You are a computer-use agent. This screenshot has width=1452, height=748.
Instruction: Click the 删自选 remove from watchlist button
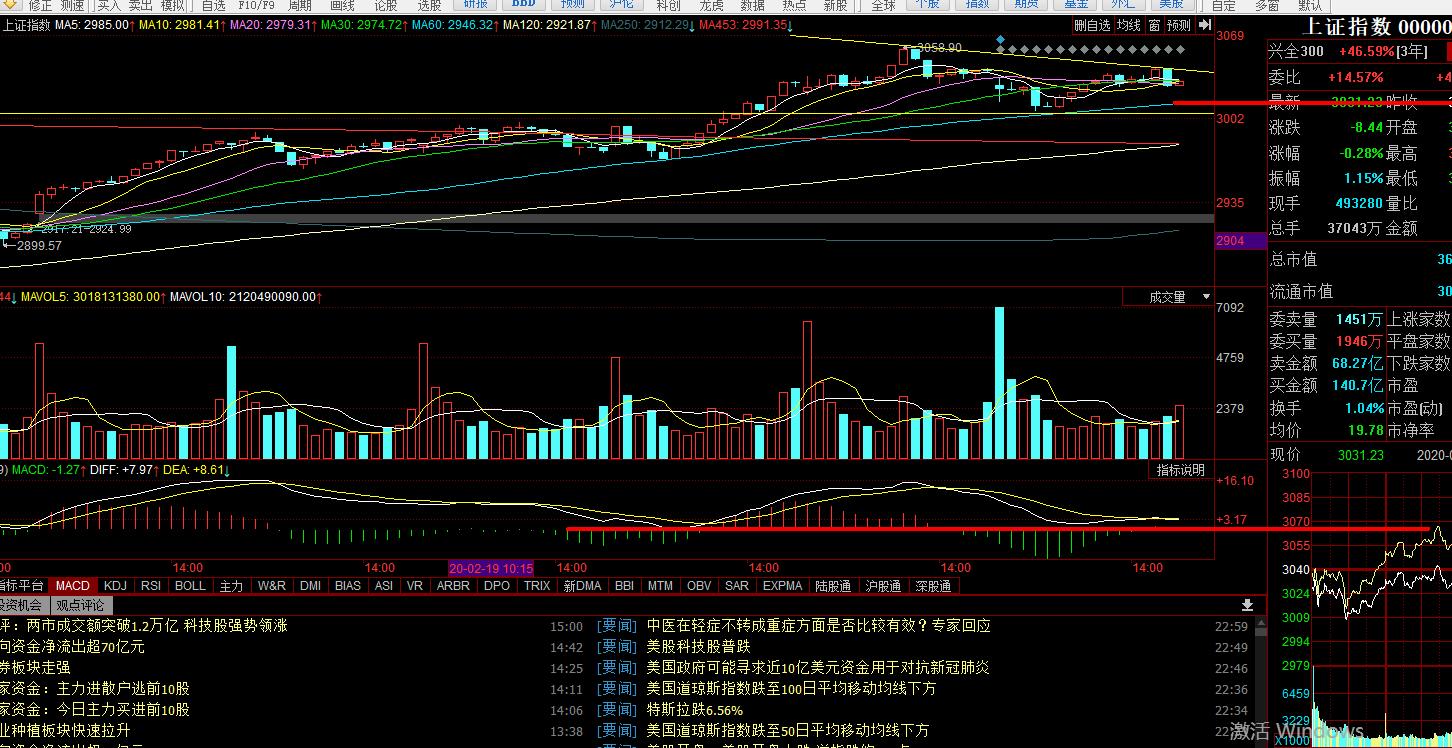tap(1092, 25)
